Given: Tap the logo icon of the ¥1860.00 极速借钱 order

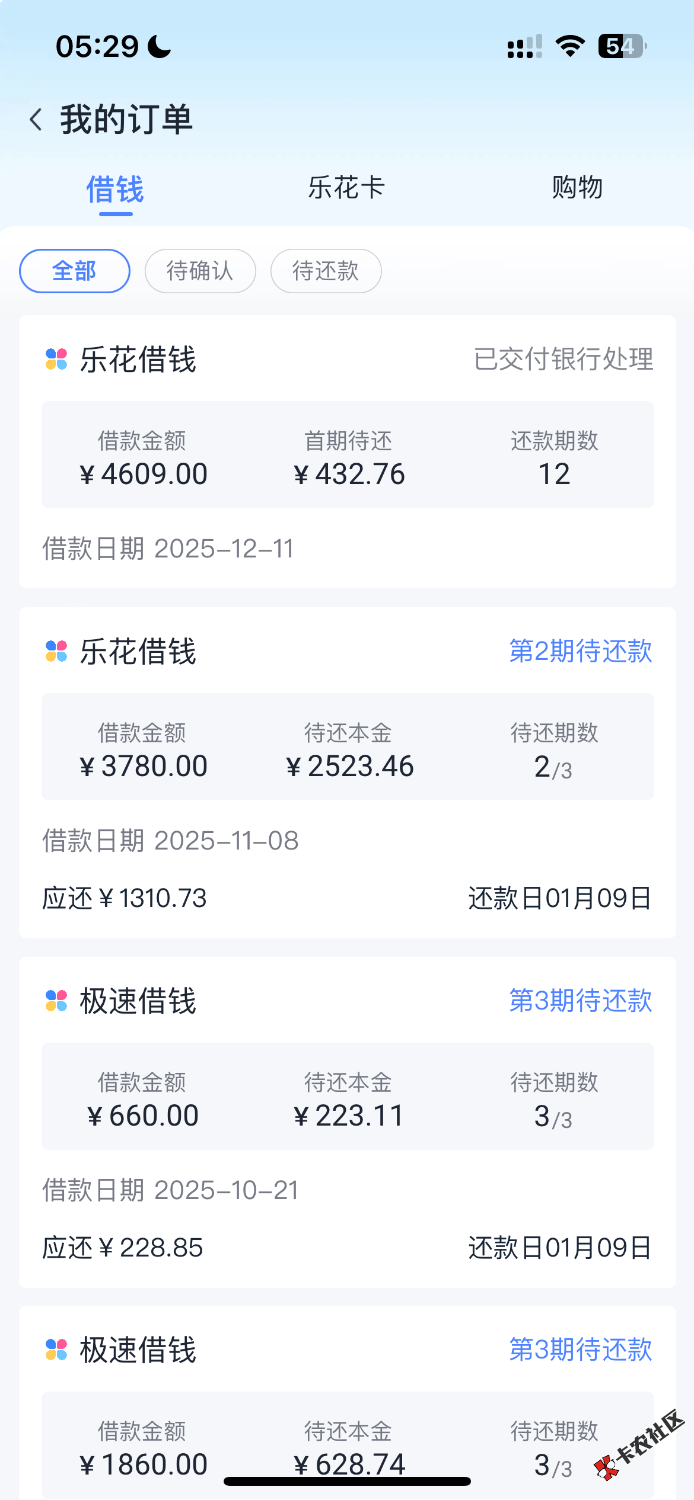Looking at the screenshot, I should pos(56,1350).
